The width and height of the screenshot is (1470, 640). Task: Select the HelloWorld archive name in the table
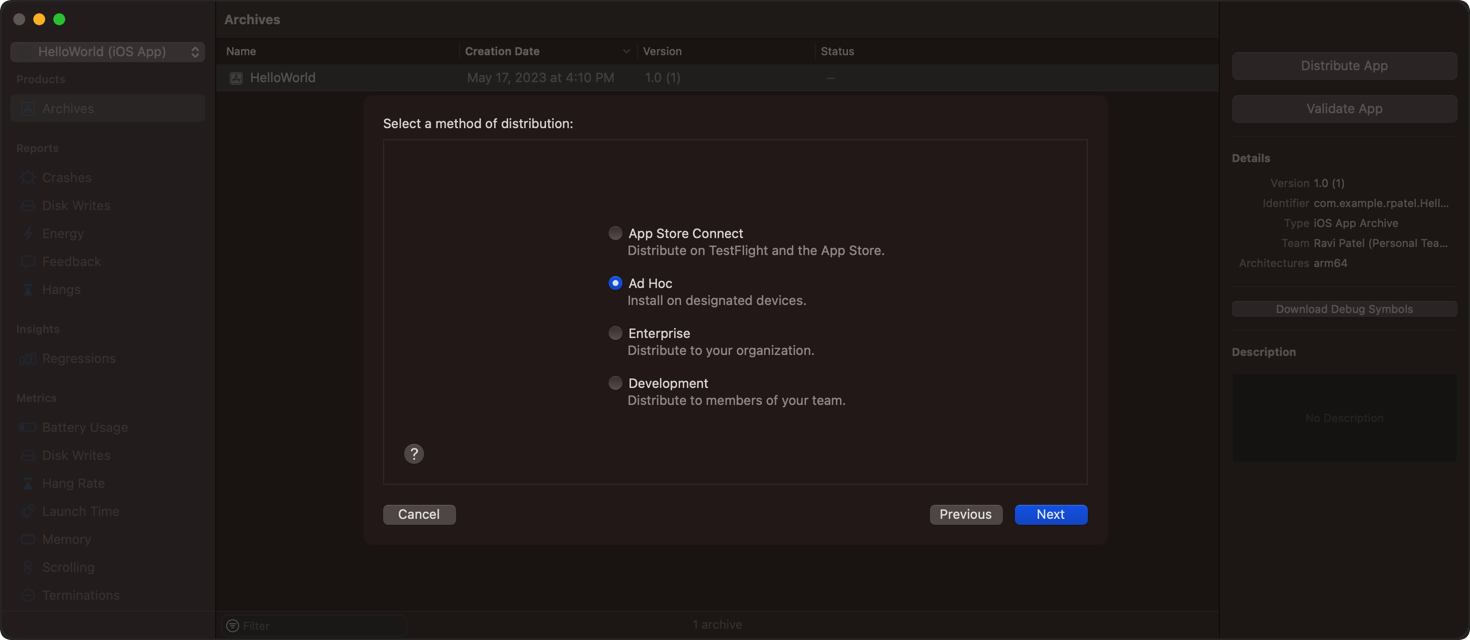coord(283,78)
